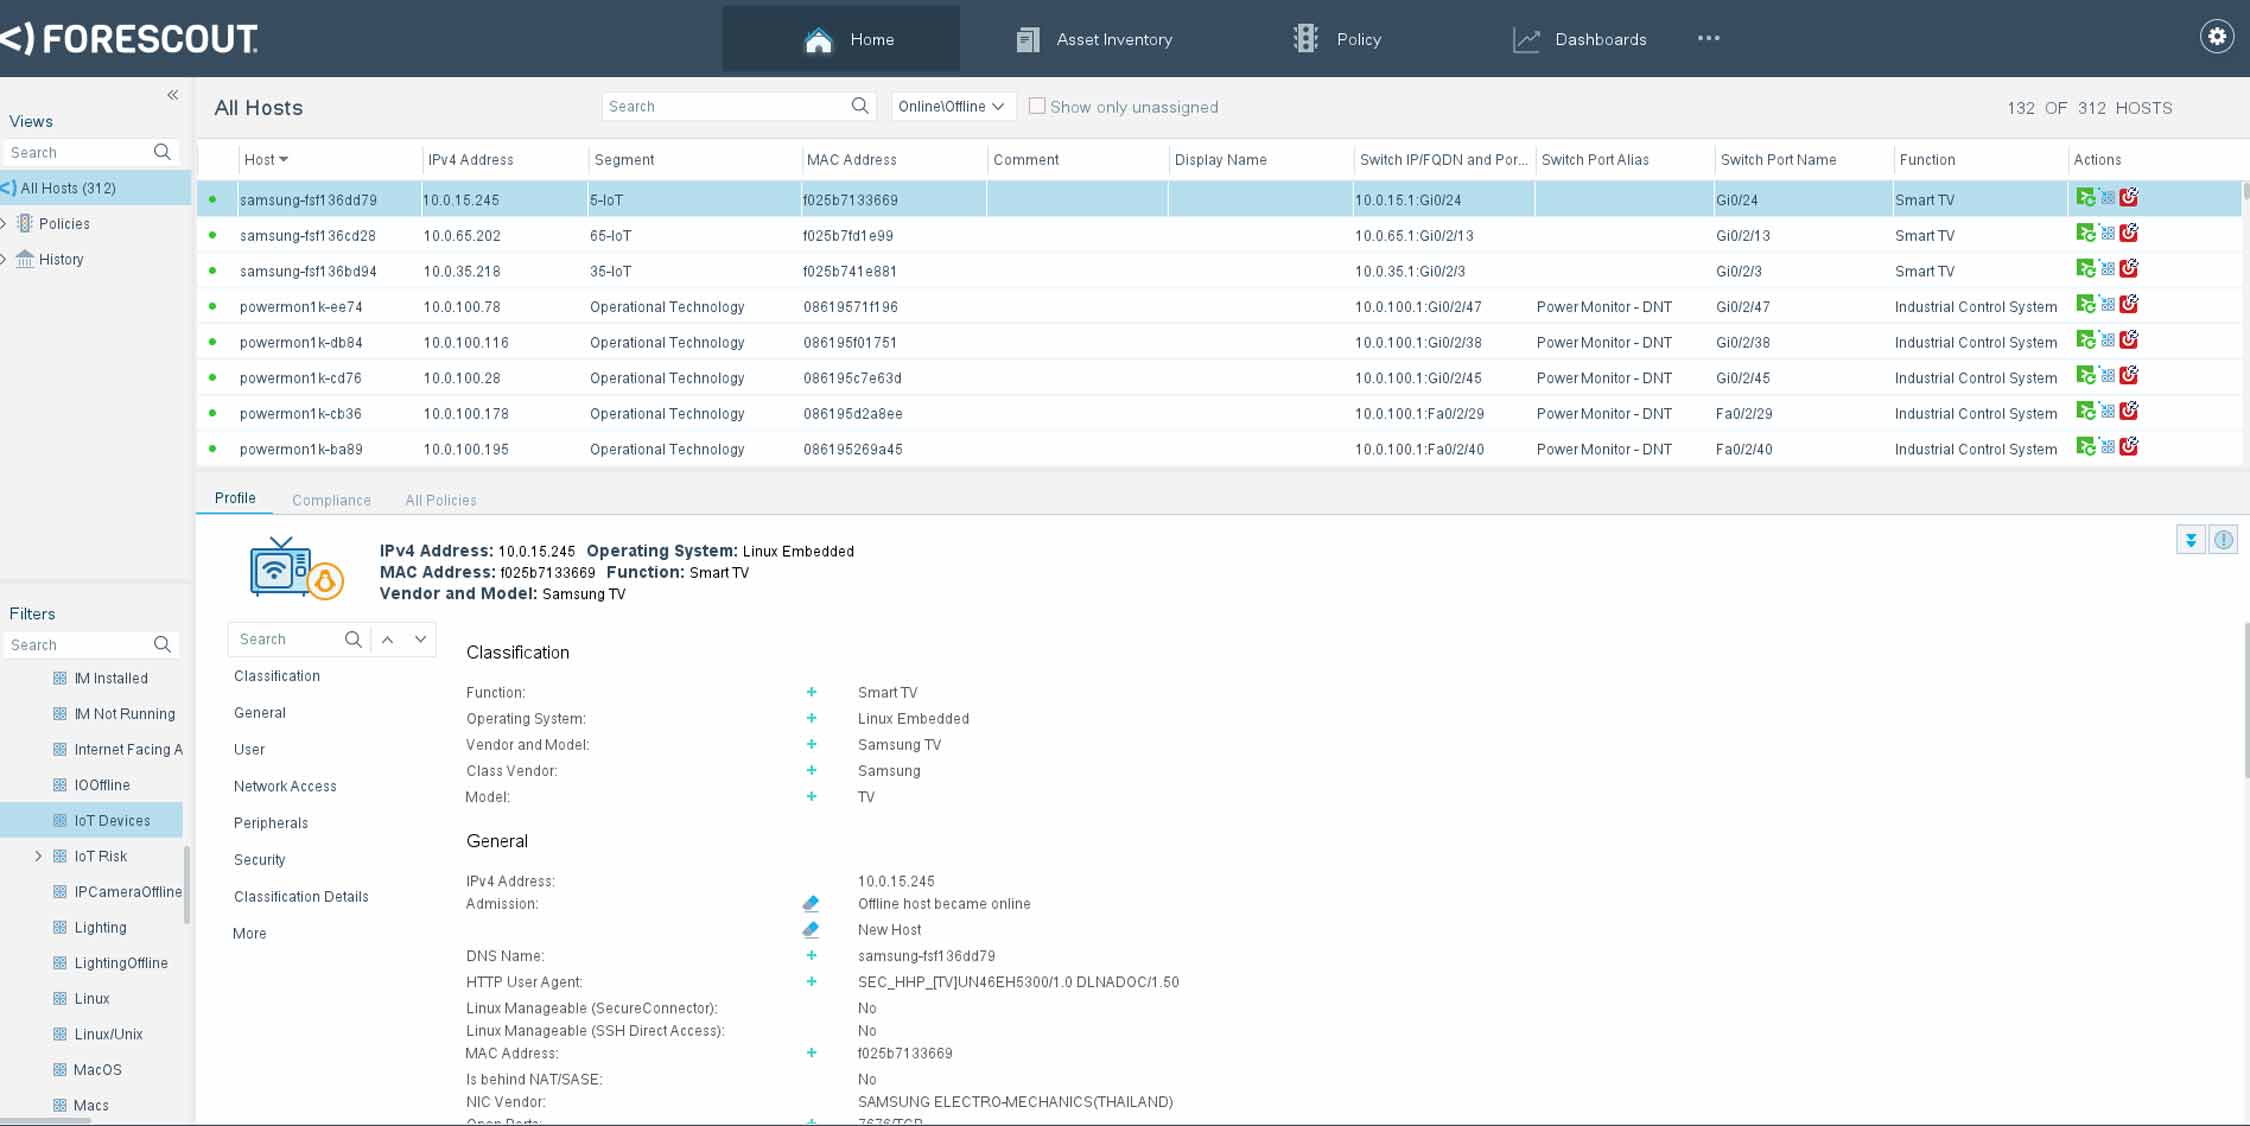
Task: Click the Policy traffic-light icon
Action: [x=1305, y=39]
